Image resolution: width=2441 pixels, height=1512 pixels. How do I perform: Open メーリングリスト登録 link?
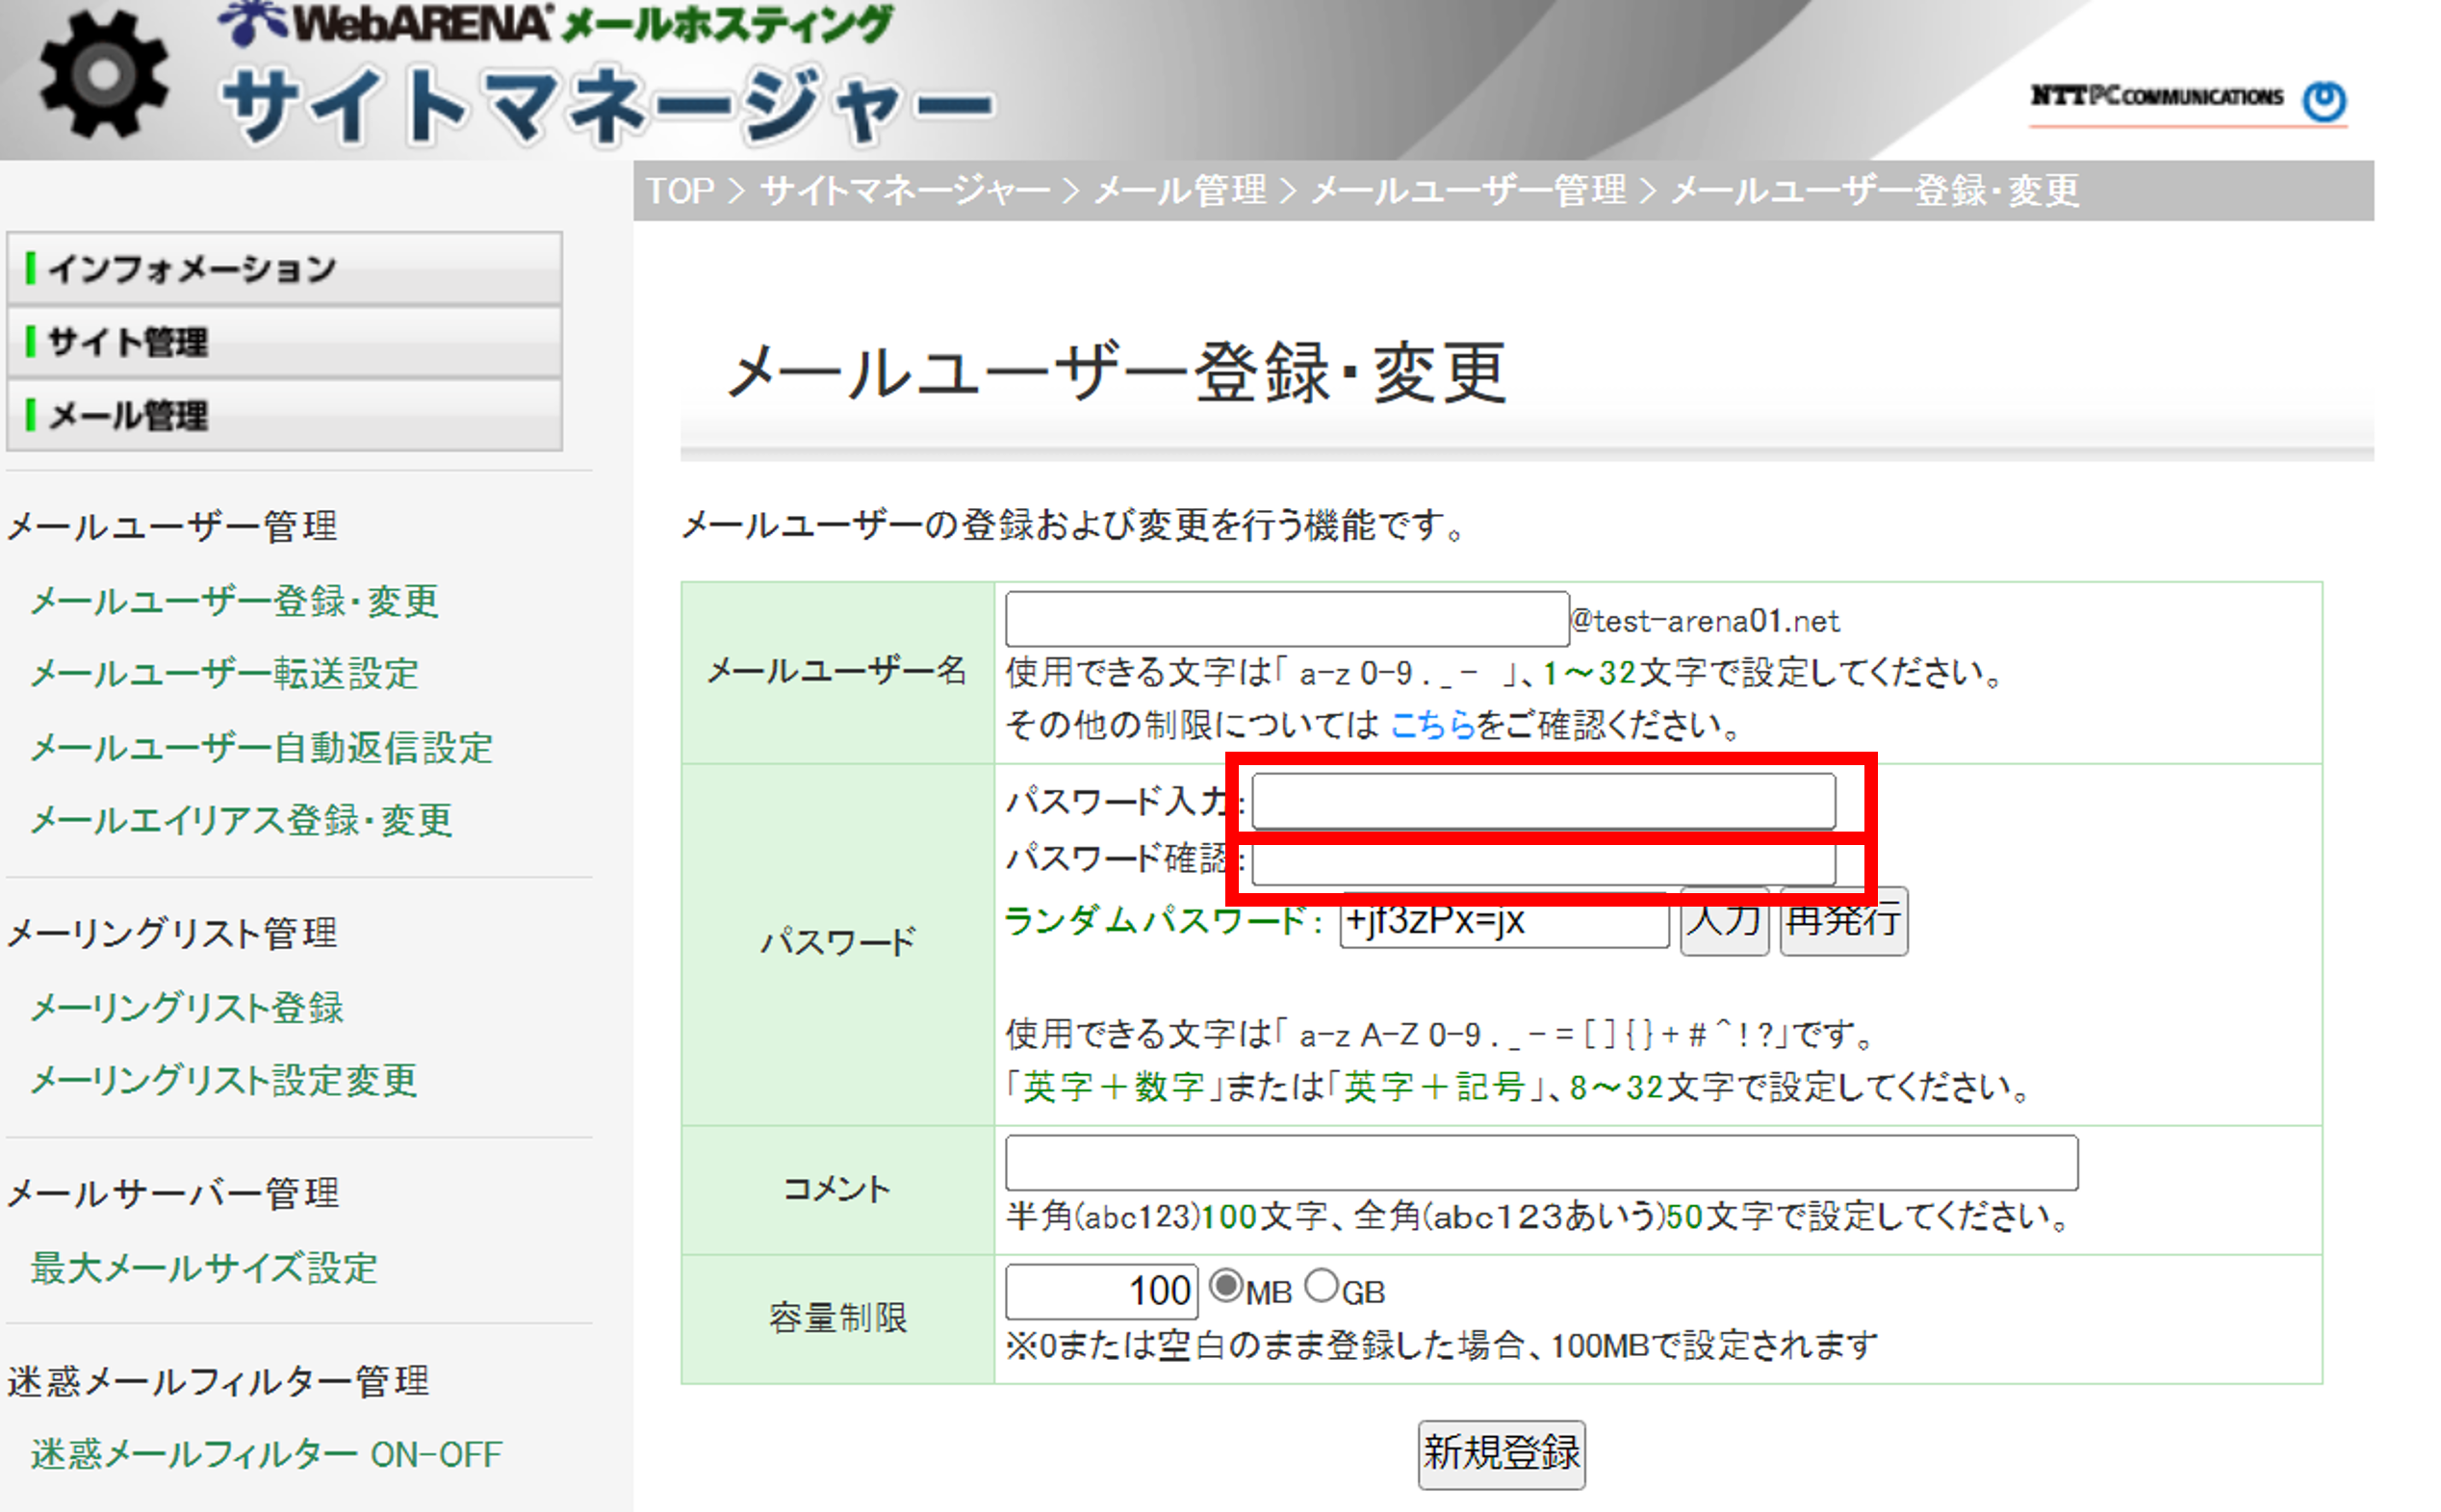coord(187,1008)
